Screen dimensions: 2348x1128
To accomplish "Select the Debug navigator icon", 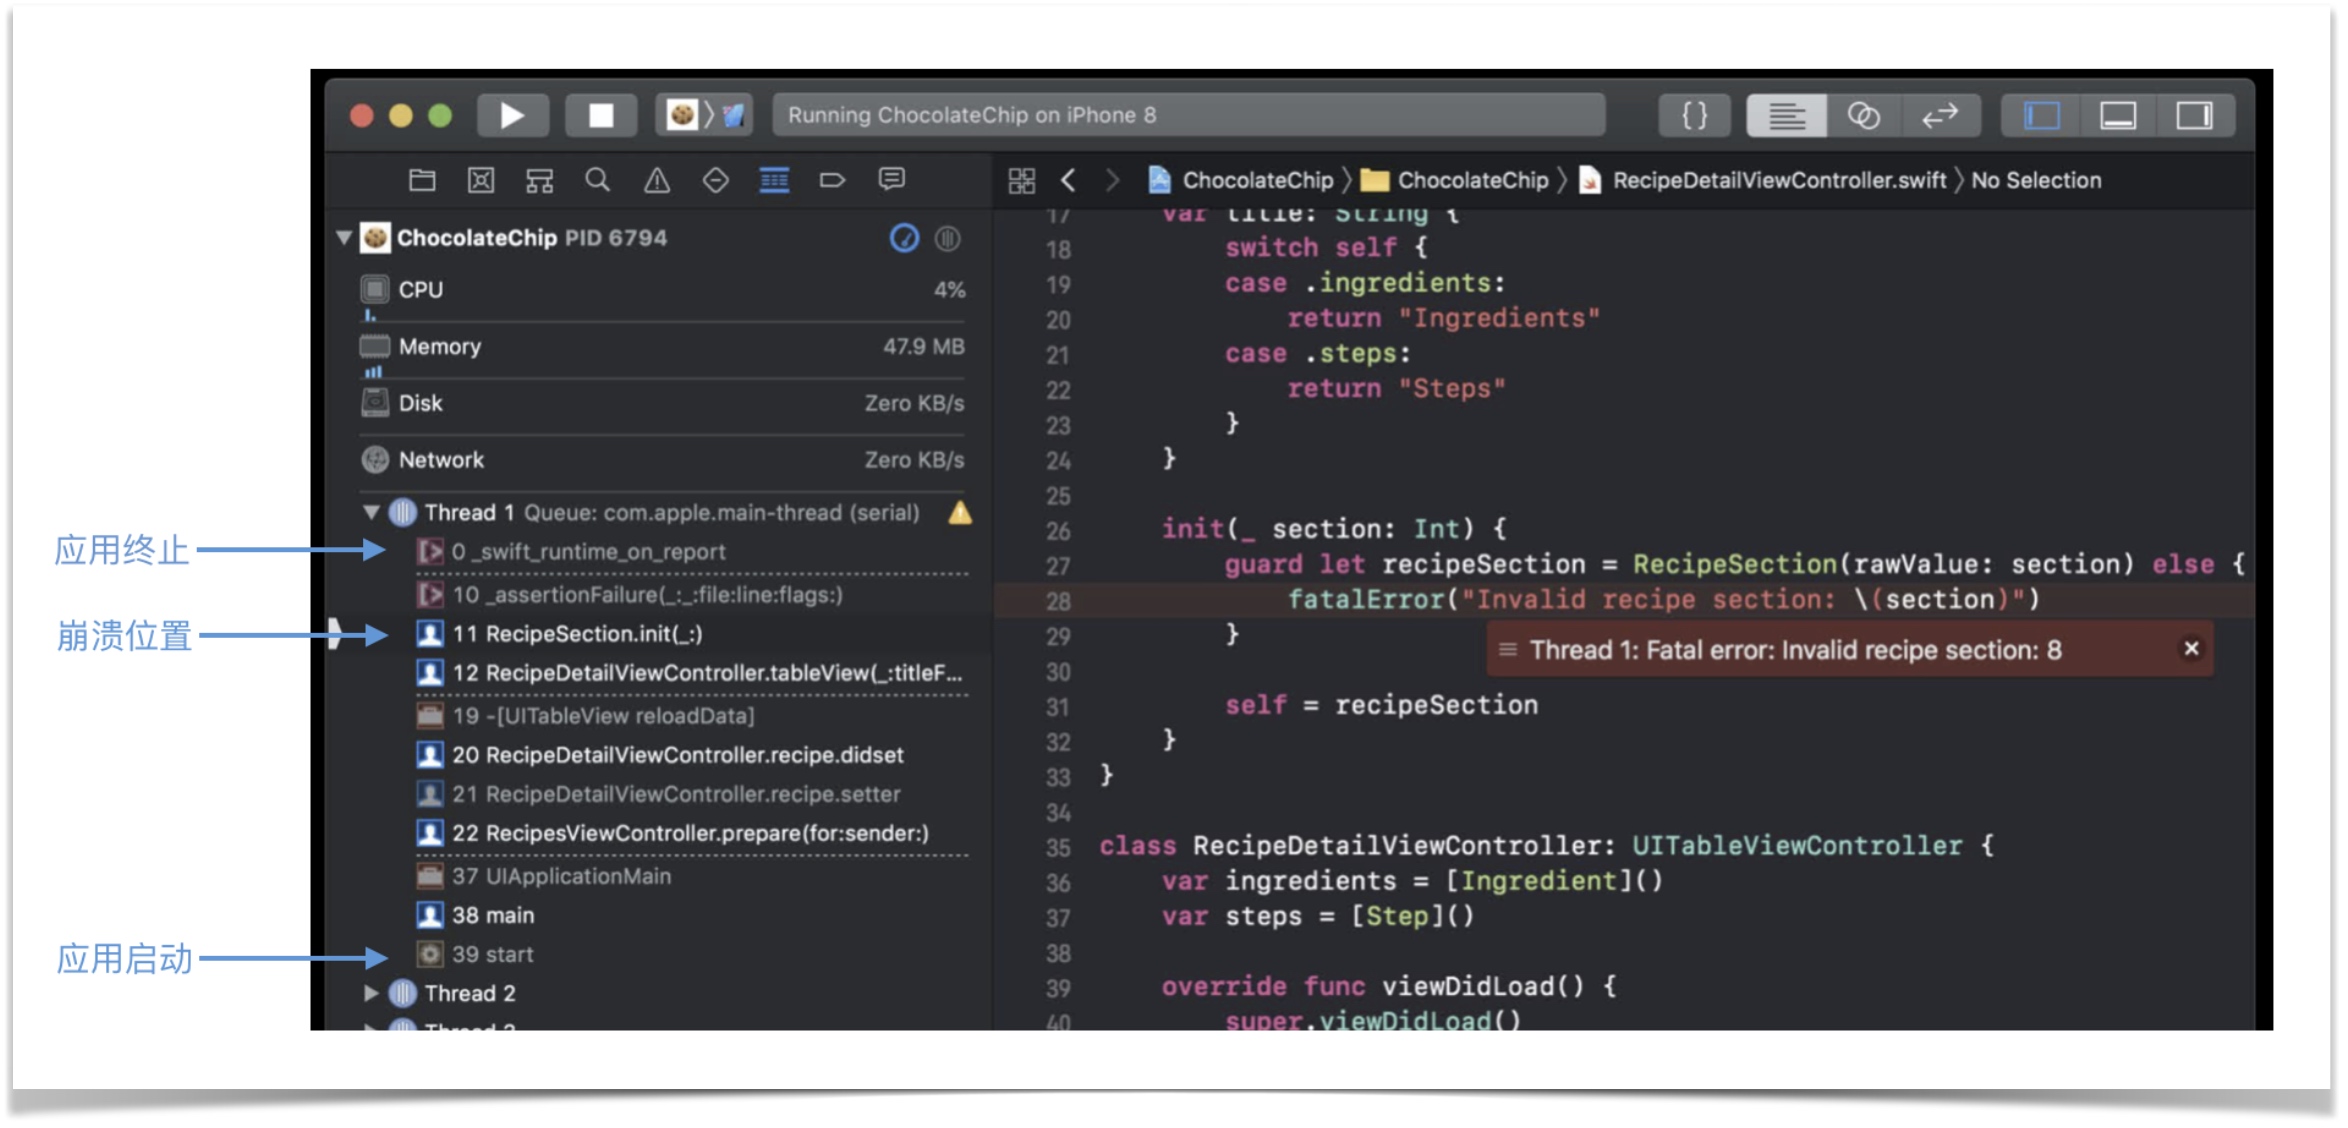I will [774, 180].
